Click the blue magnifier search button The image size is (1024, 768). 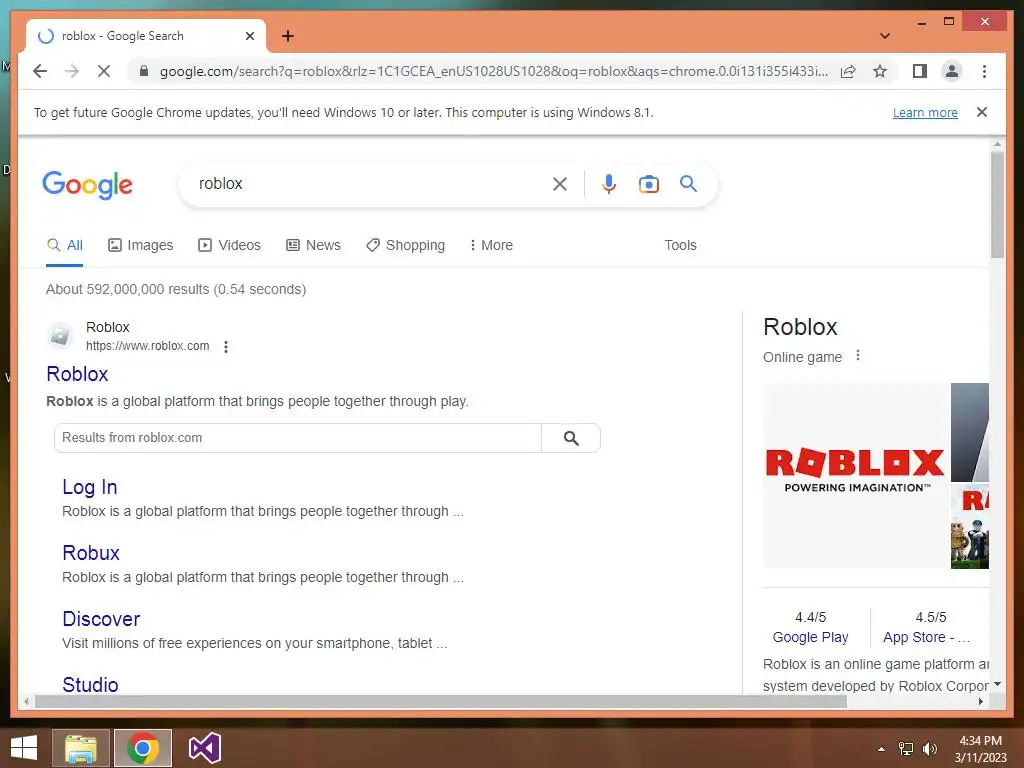[688, 184]
